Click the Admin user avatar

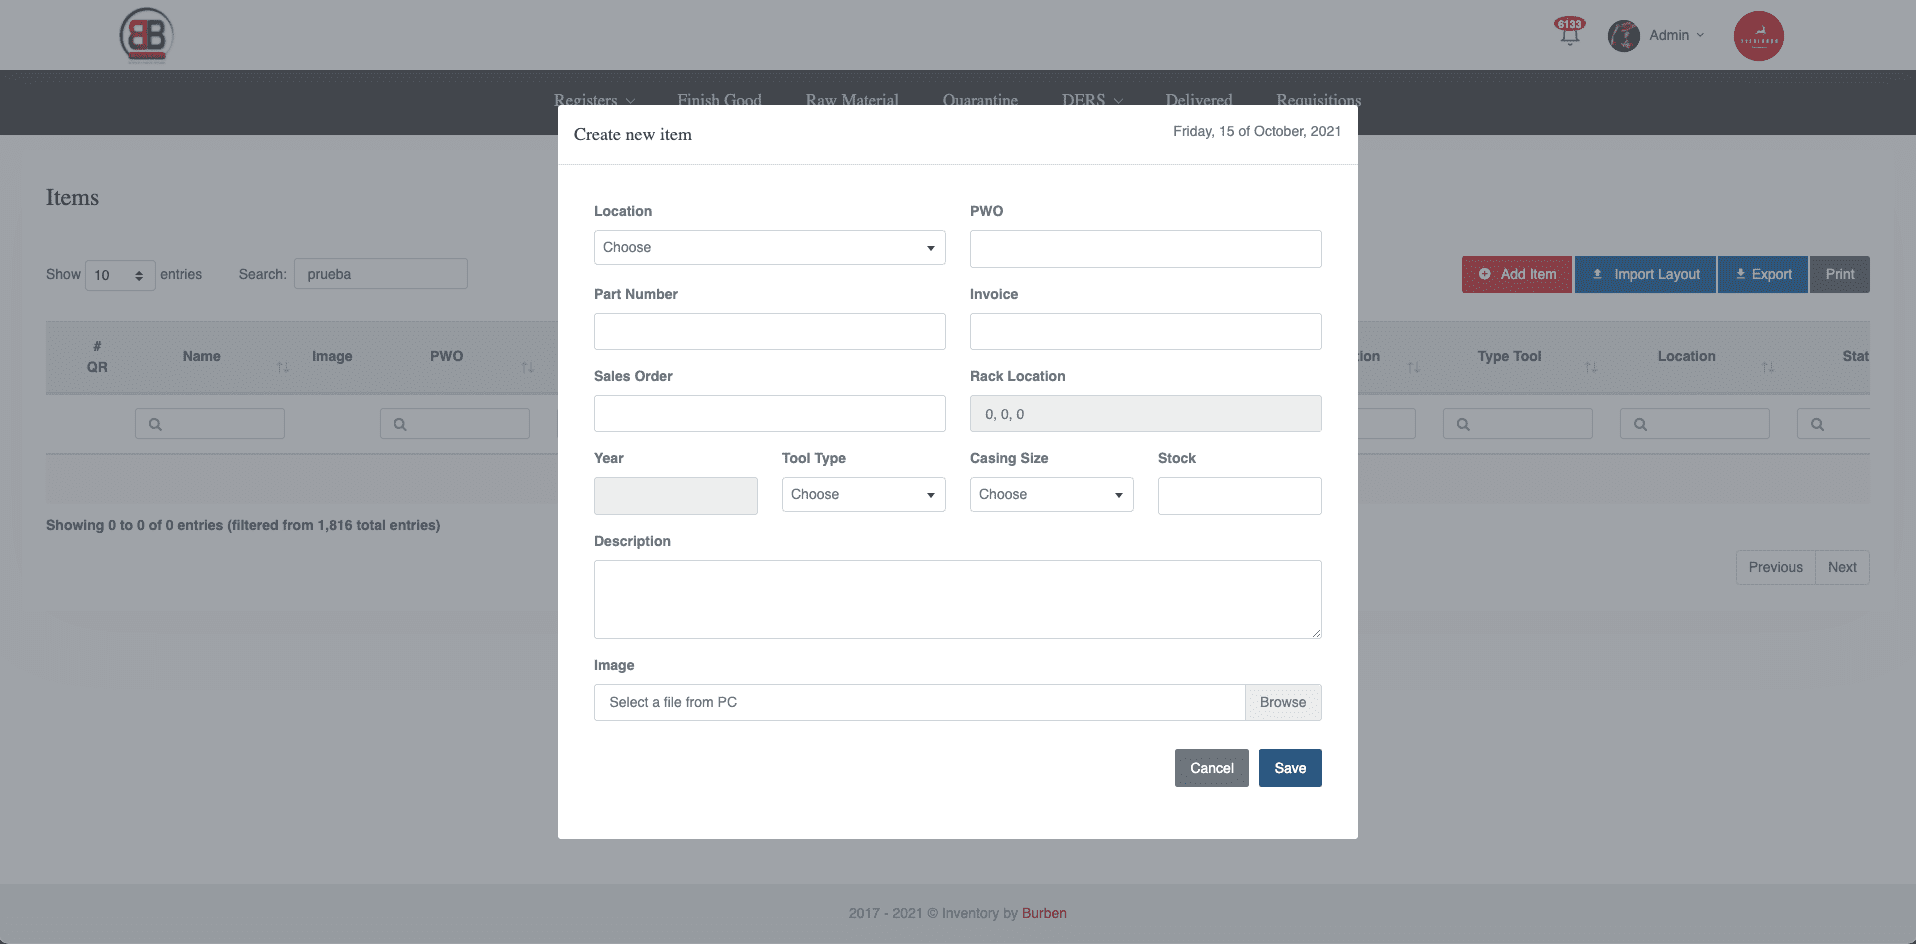click(x=1623, y=36)
